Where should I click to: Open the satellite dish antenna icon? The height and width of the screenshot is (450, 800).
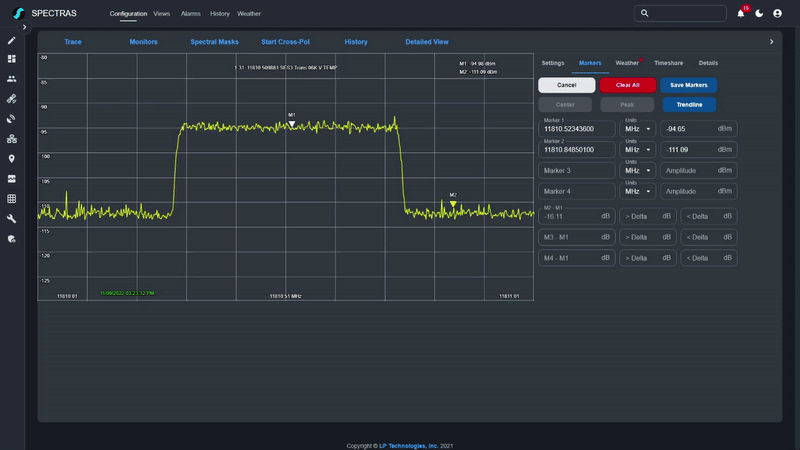click(x=11, y=119)
